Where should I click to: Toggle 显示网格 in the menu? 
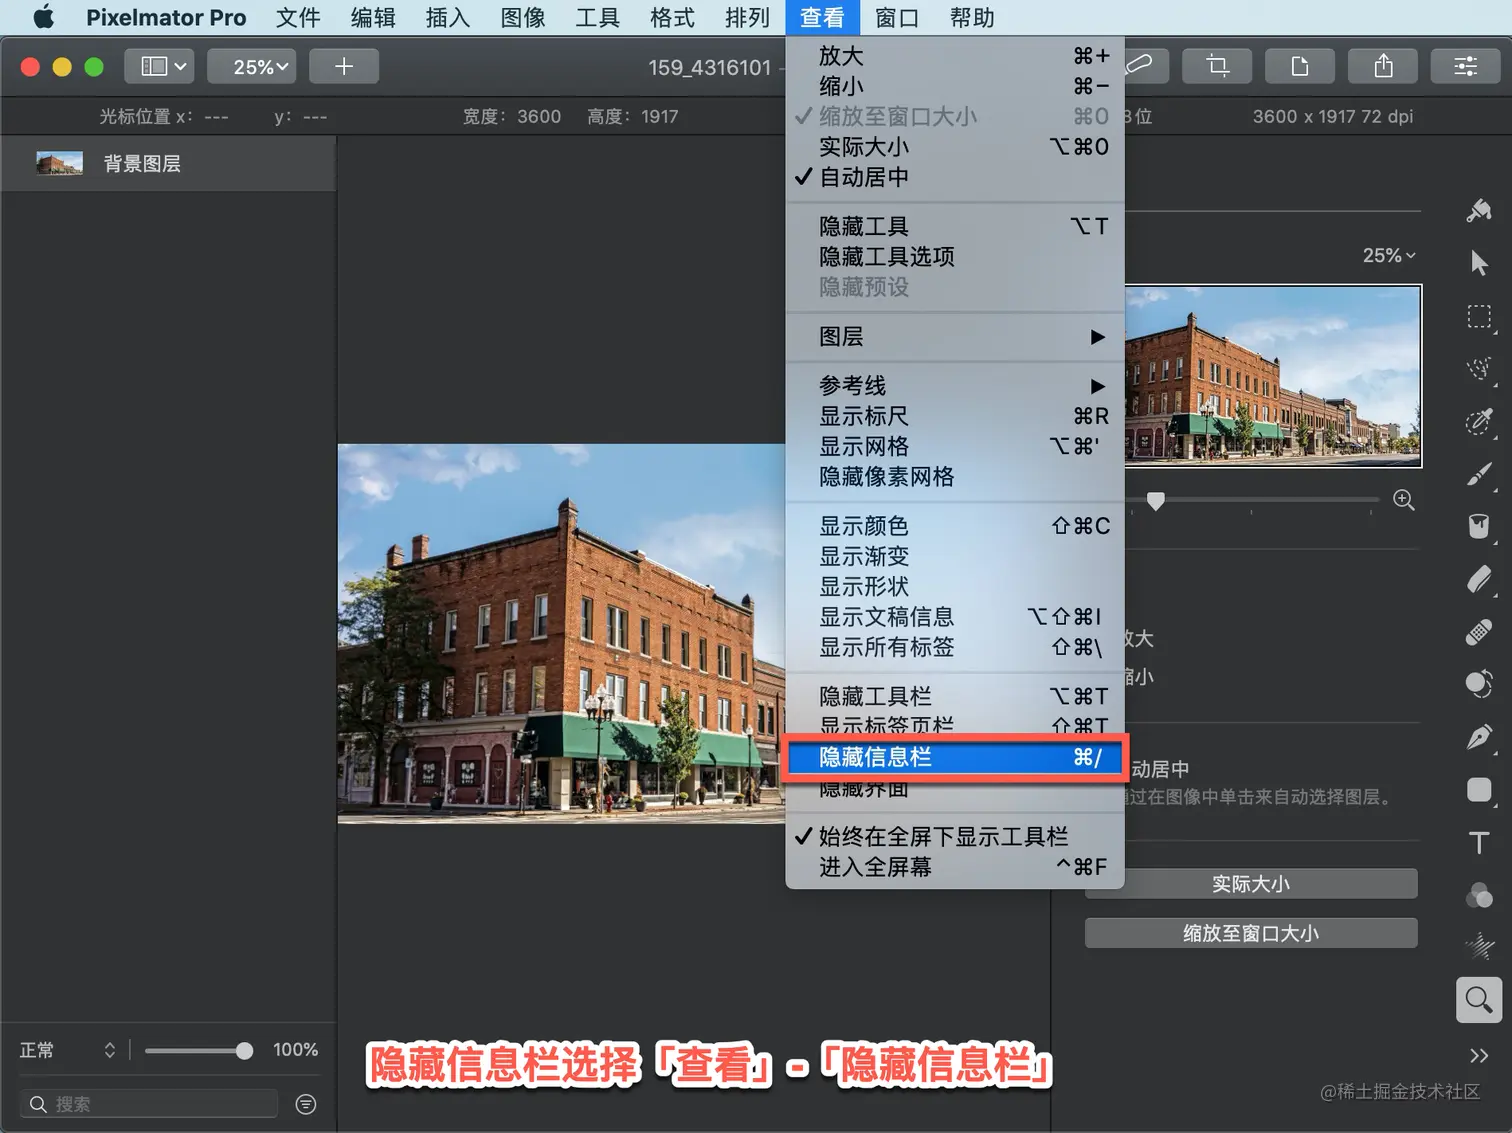coord(955,446)
